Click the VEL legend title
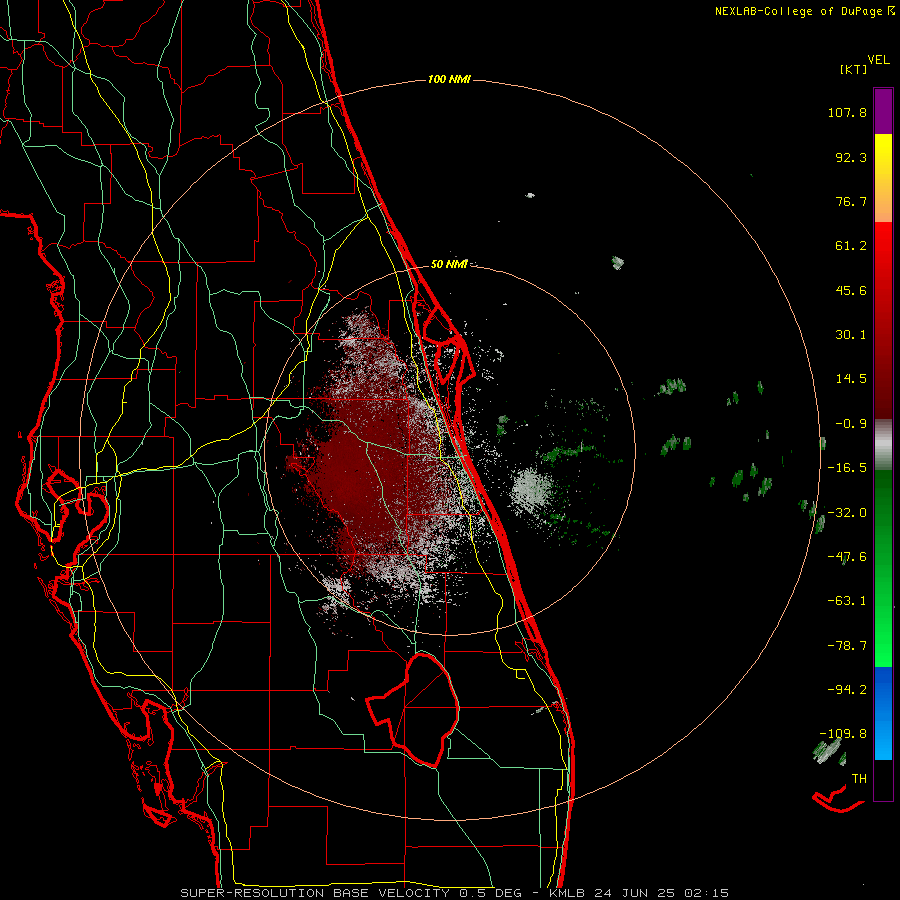 [x=878, y=60]
